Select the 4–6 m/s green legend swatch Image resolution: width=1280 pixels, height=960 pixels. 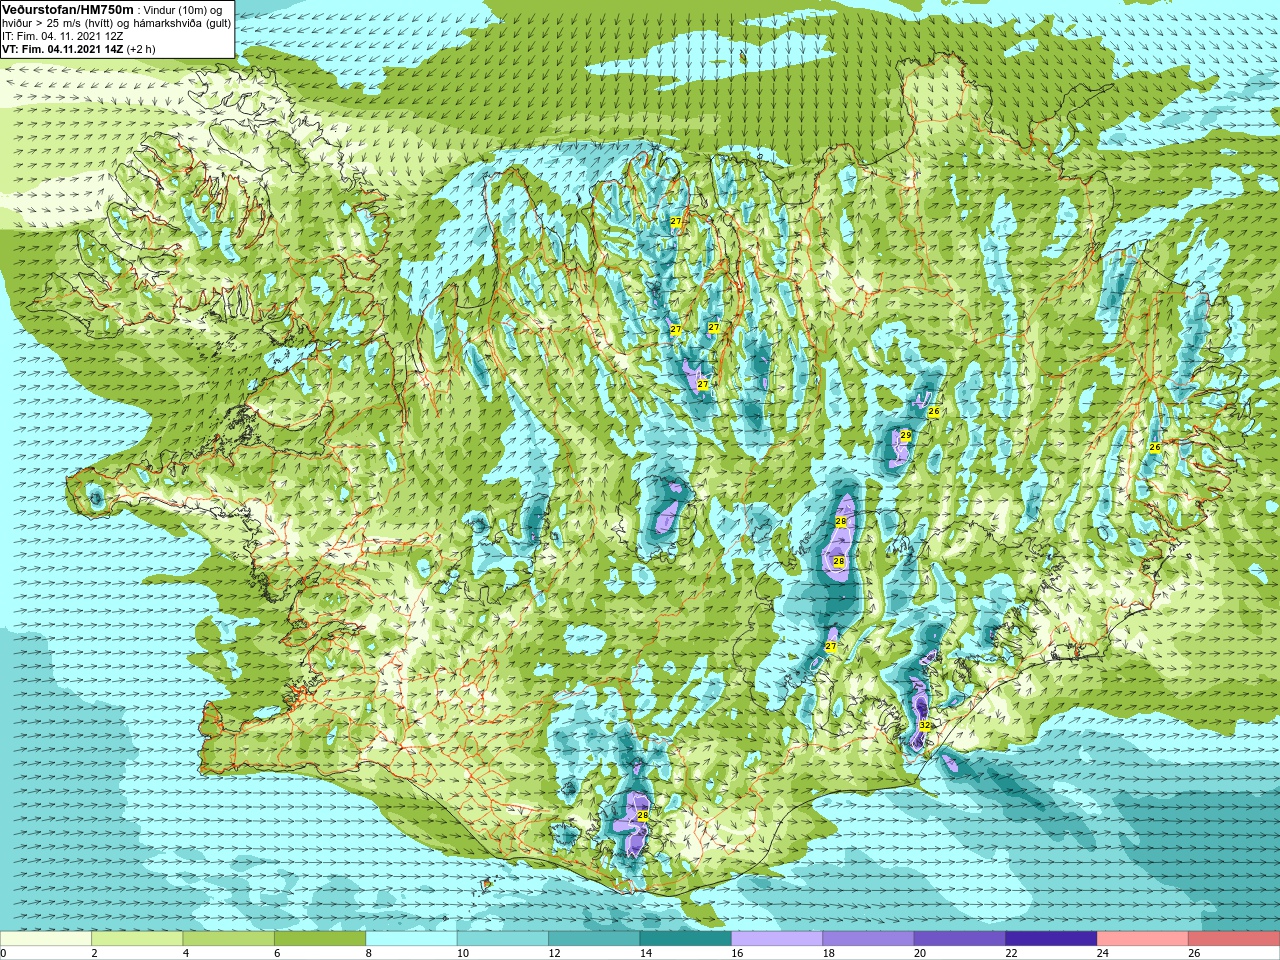229,938
